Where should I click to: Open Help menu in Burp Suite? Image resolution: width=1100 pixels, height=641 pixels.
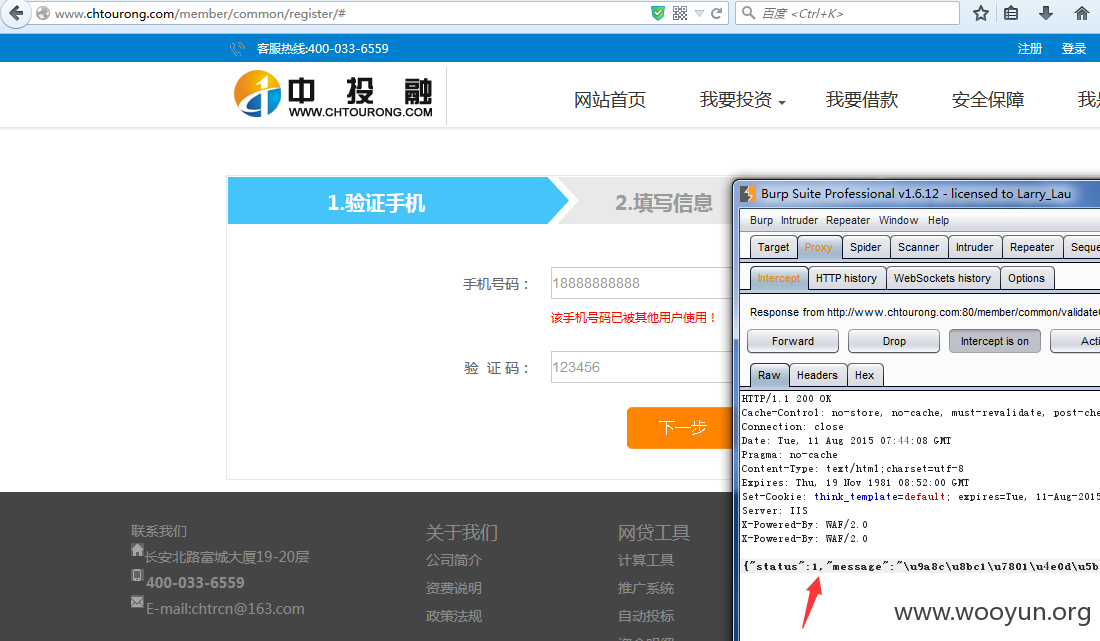[x=938, y=220]
